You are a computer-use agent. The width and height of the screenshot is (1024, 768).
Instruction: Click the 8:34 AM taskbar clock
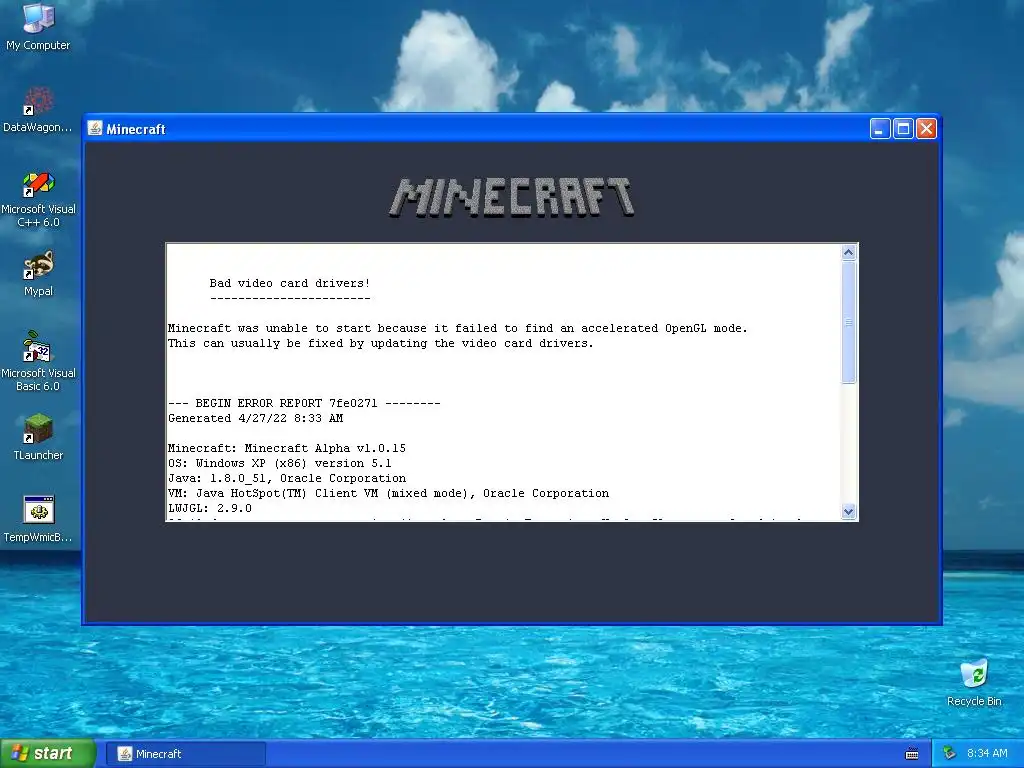(987, 754)
